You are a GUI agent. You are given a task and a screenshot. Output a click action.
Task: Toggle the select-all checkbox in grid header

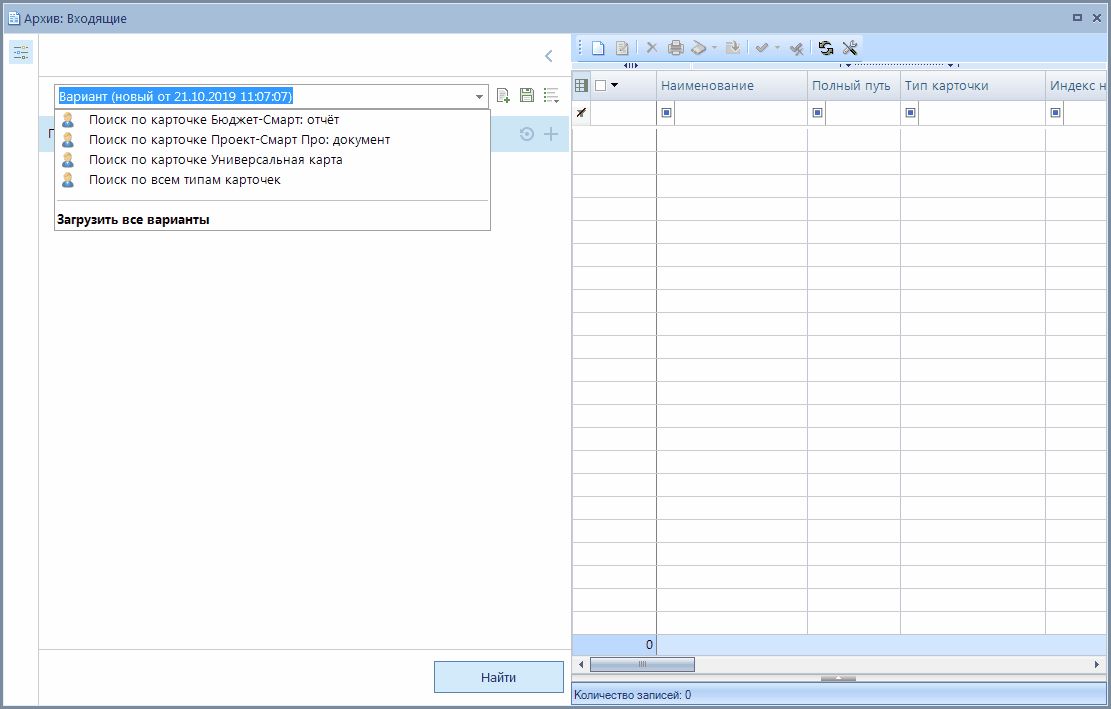[x=600, y=86]
